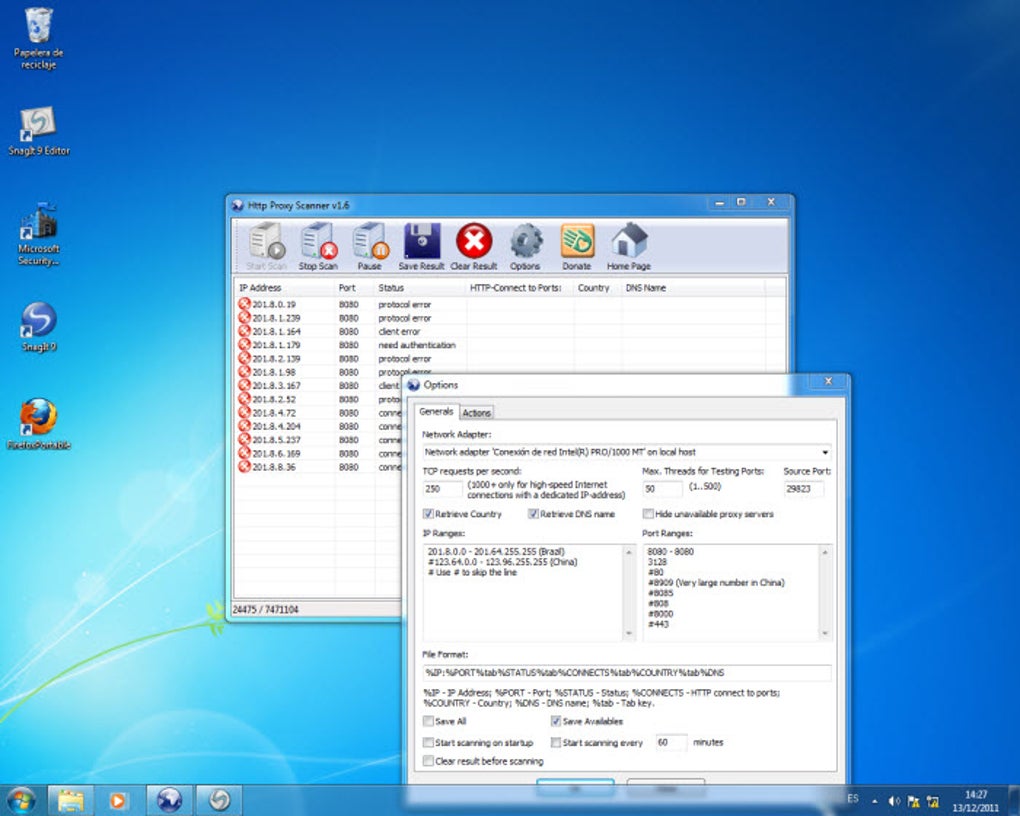Screen dimensions: 1020x816
Task: Enable the Save All checkbox
Action: click(x=429, y=721)
